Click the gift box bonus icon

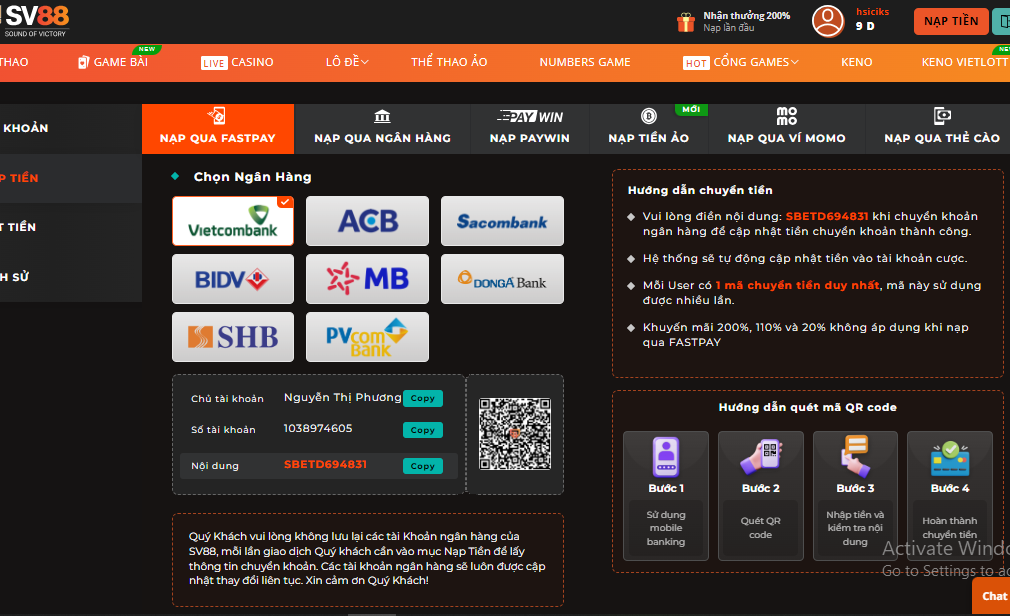point(685,23)
